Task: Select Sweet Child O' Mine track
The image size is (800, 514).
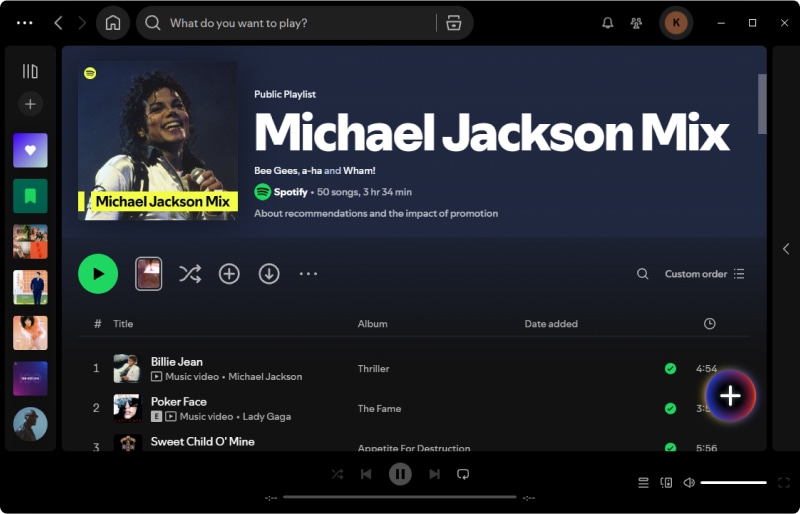Action: pos(203,442)
